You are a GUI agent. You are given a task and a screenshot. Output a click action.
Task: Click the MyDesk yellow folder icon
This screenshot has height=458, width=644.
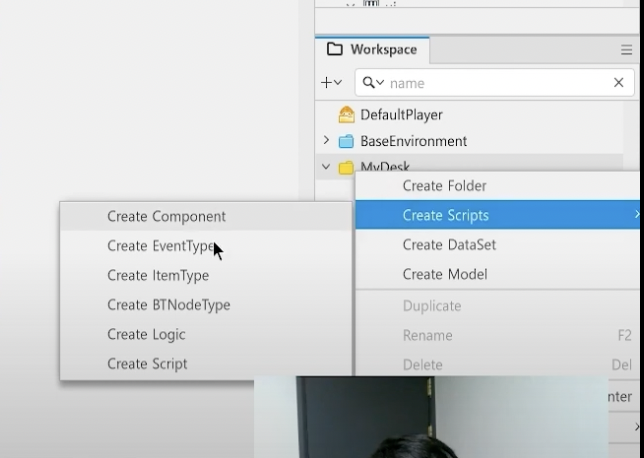point(346,167)
